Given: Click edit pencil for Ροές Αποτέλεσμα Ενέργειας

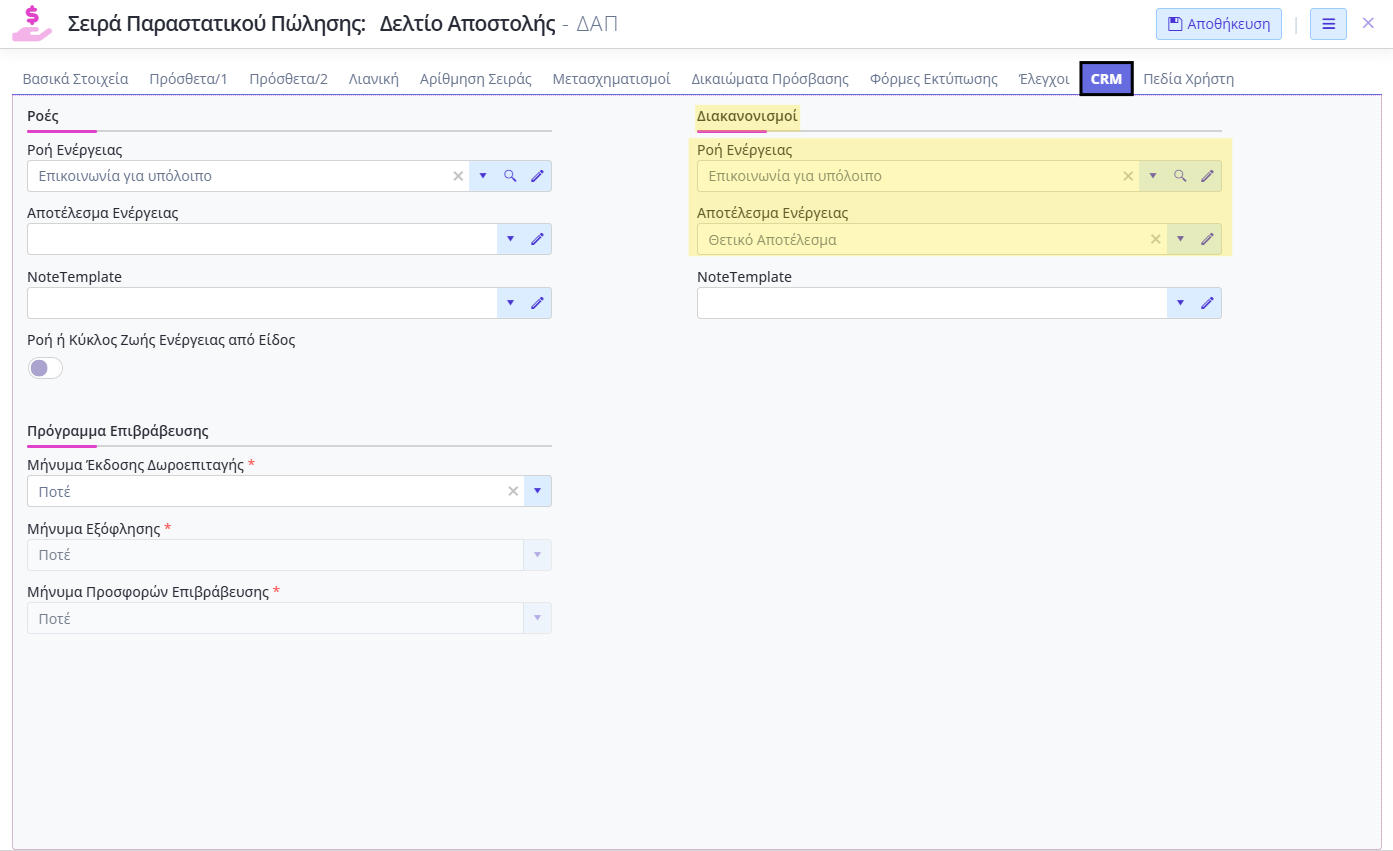Looking at the screenshot, I should coord(537,239).
